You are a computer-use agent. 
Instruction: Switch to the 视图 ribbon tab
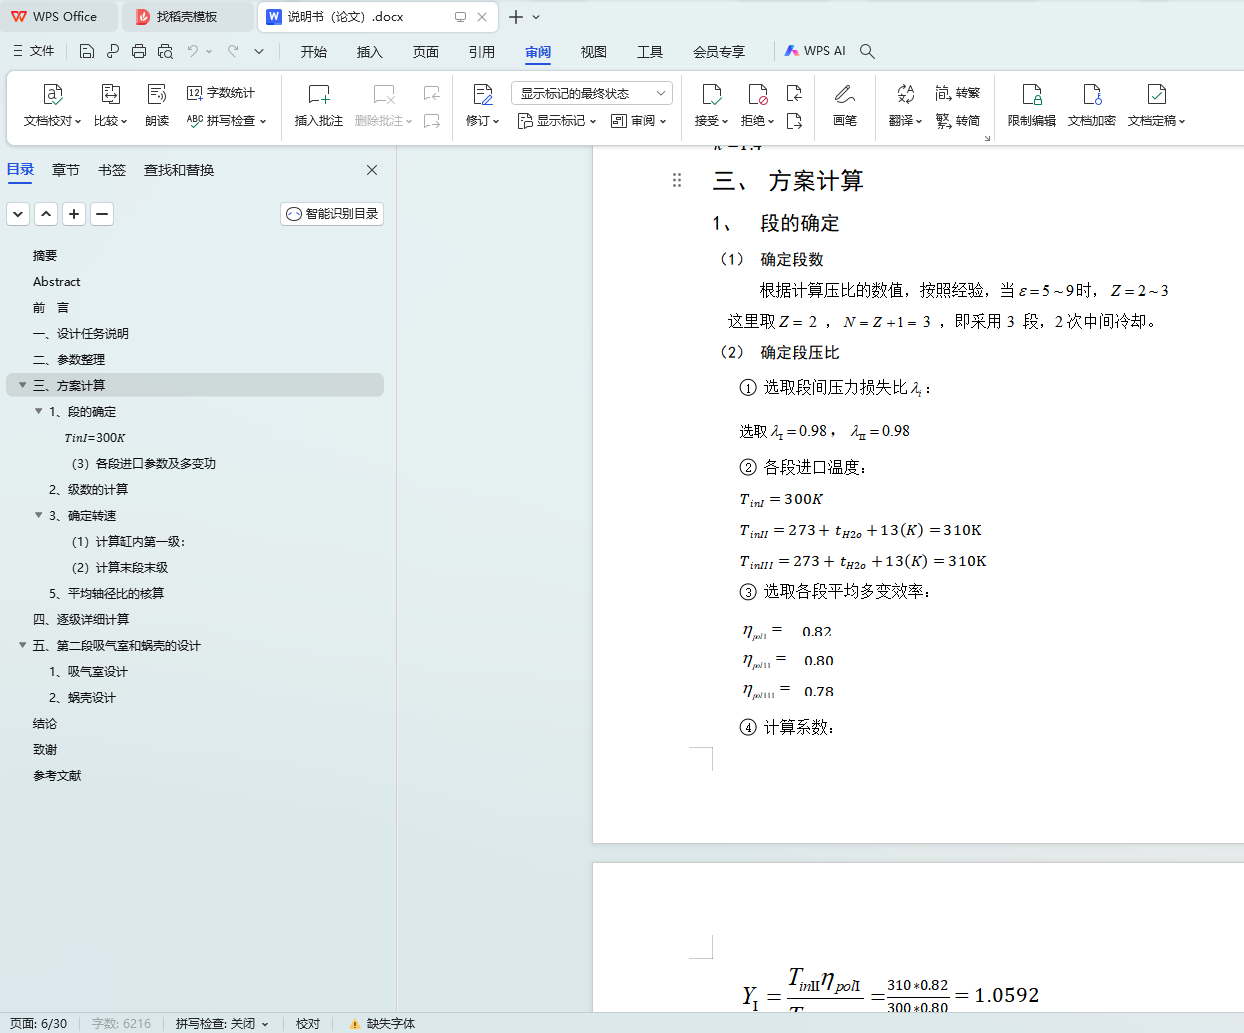click(x=594, y=52)
